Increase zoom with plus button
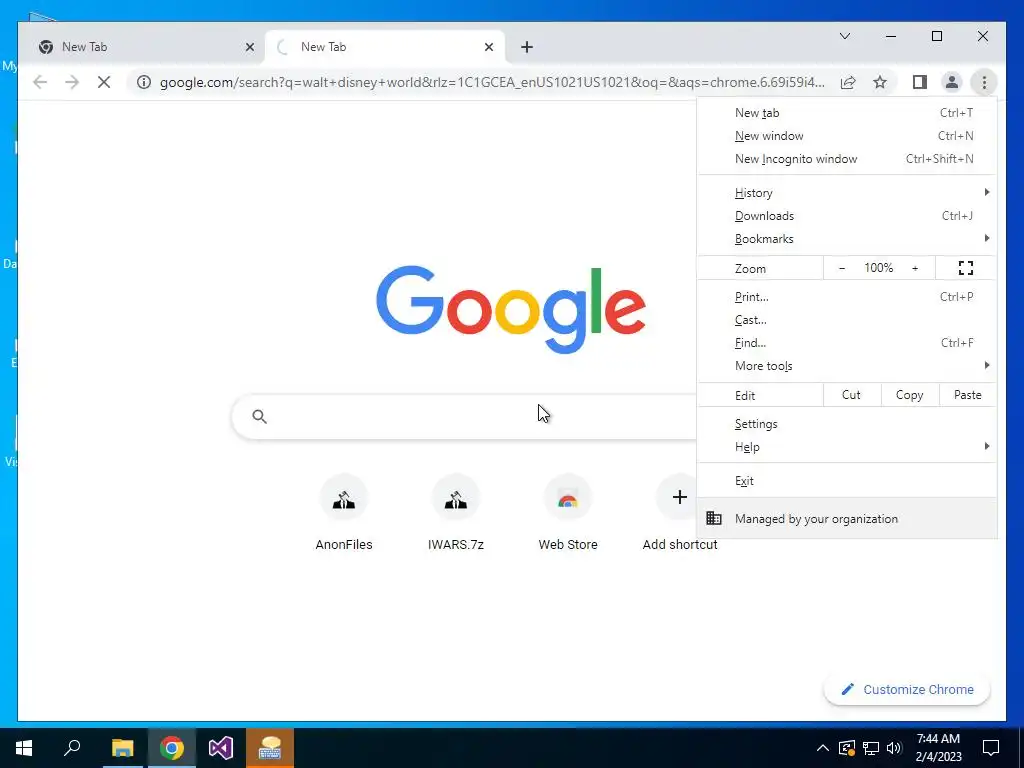 coord(915,268)
